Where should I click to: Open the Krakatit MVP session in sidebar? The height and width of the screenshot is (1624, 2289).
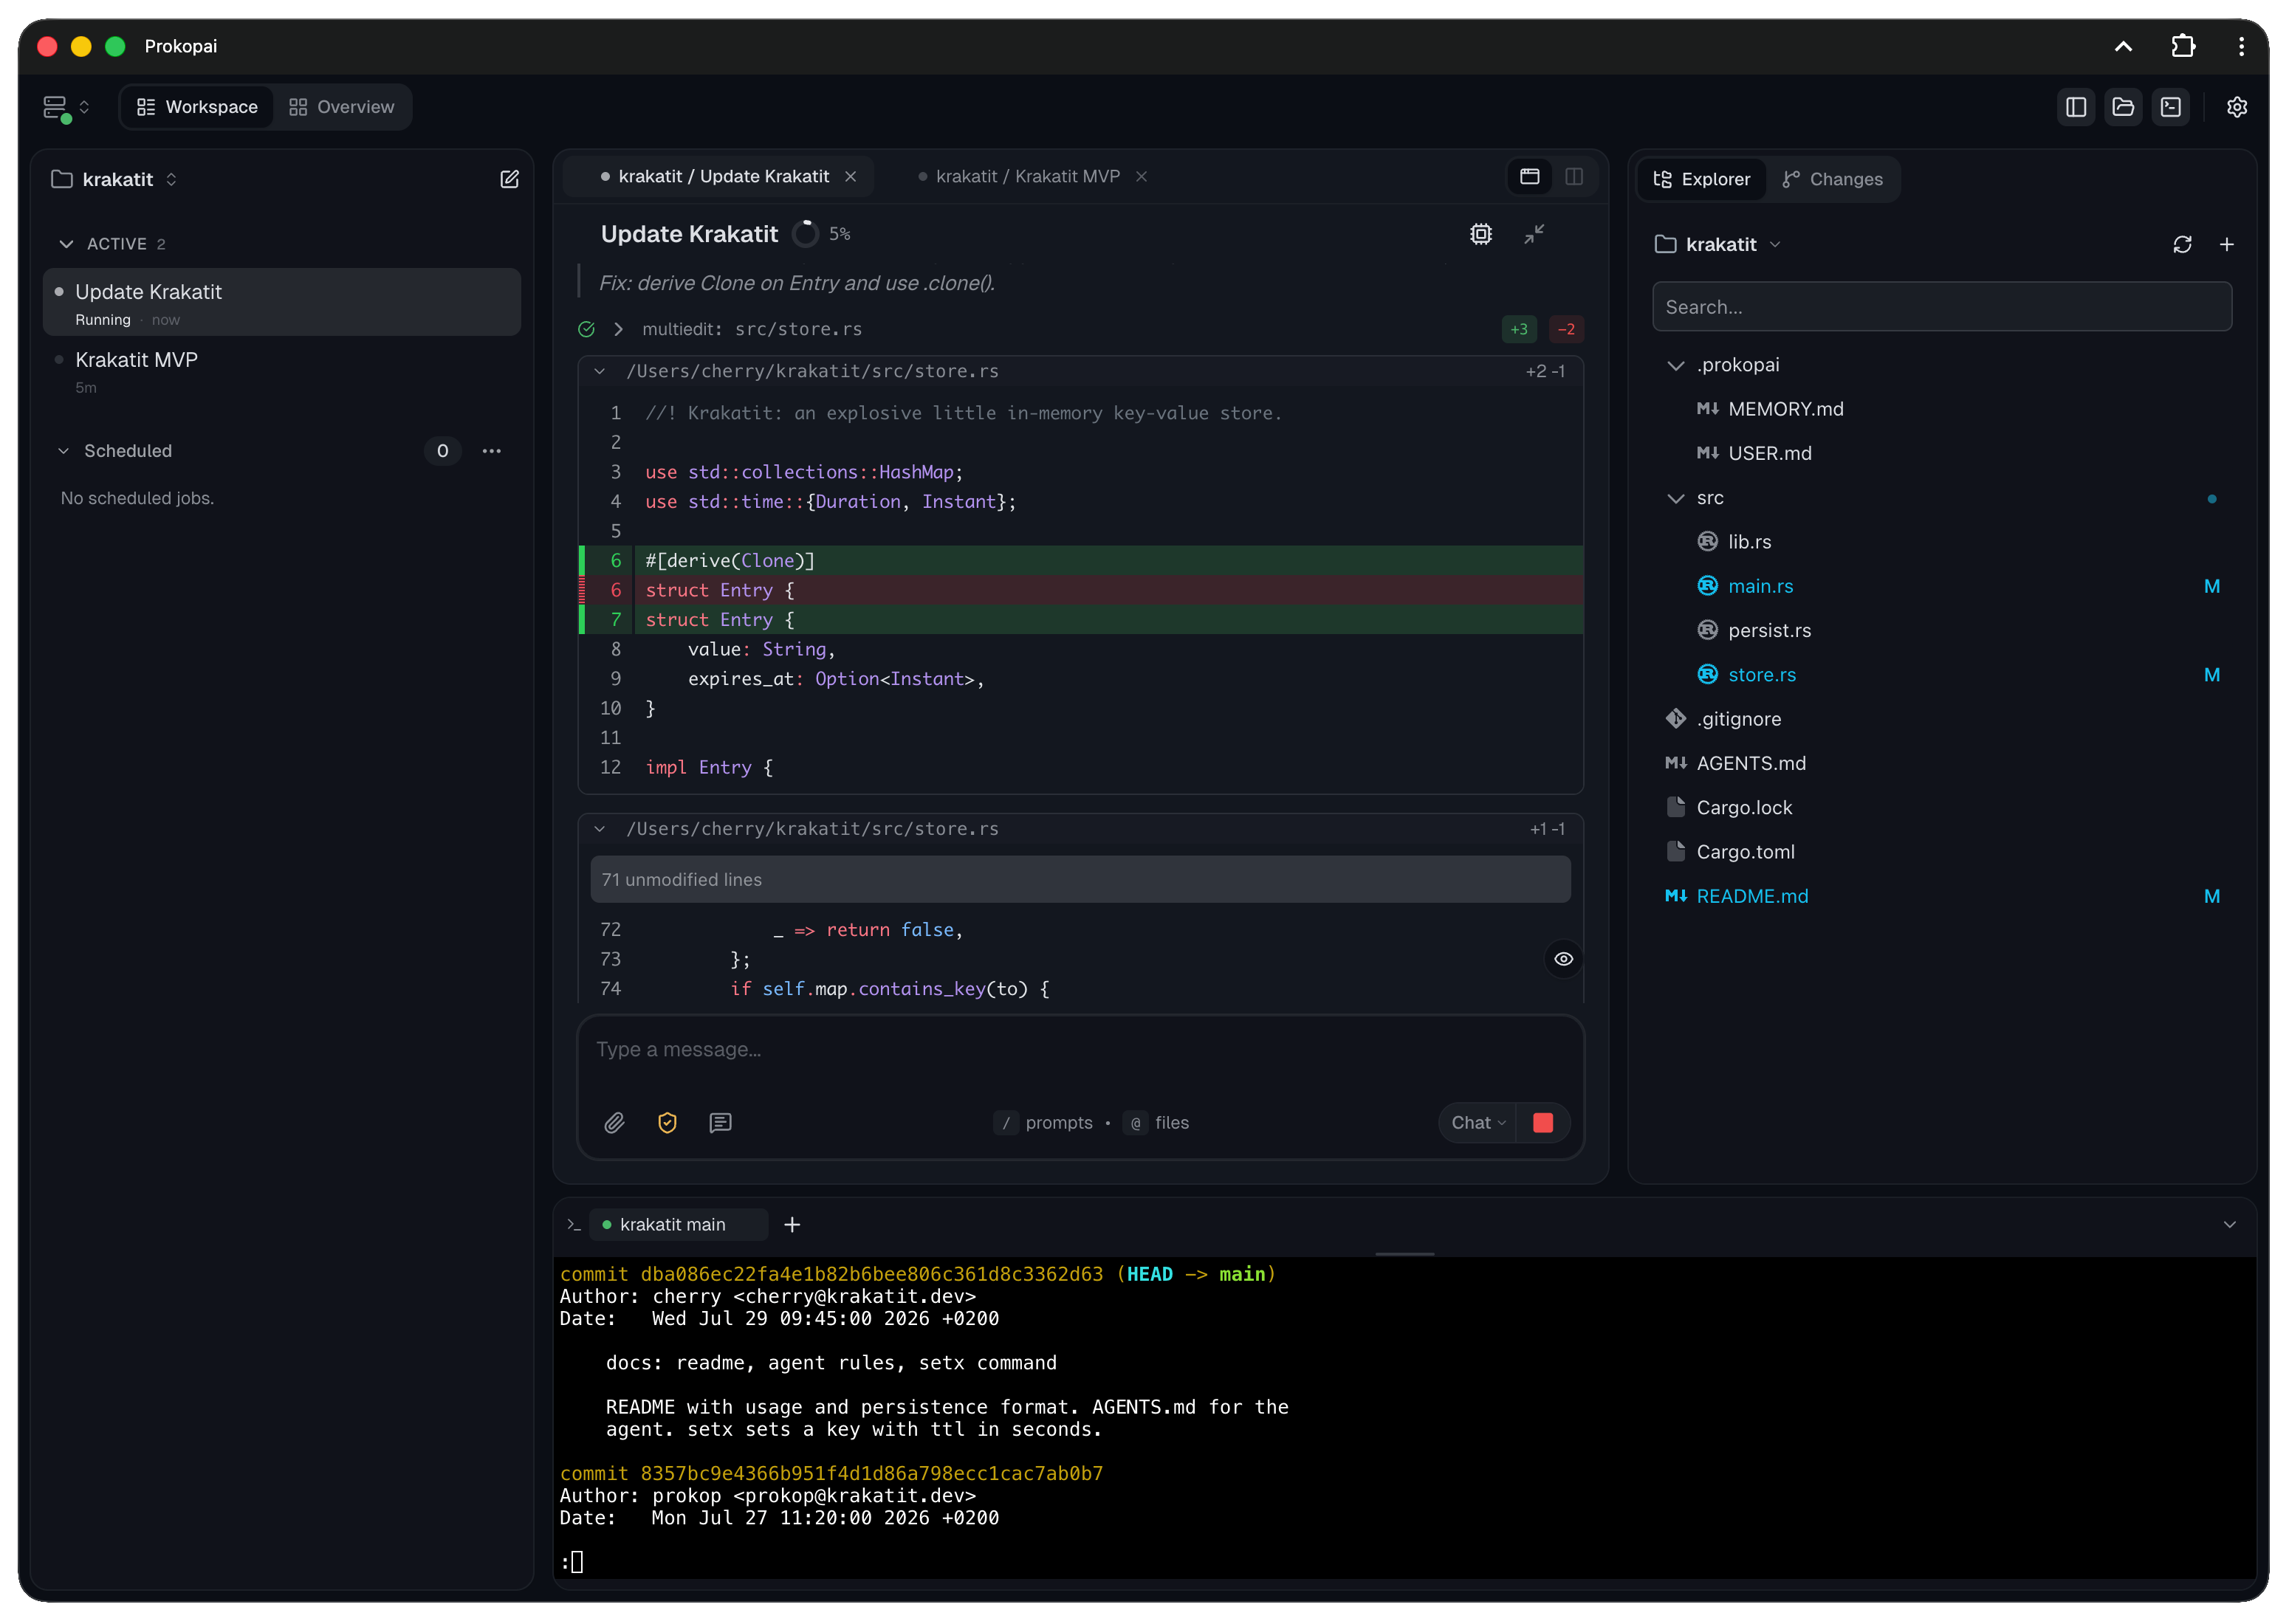coord(281,371)
